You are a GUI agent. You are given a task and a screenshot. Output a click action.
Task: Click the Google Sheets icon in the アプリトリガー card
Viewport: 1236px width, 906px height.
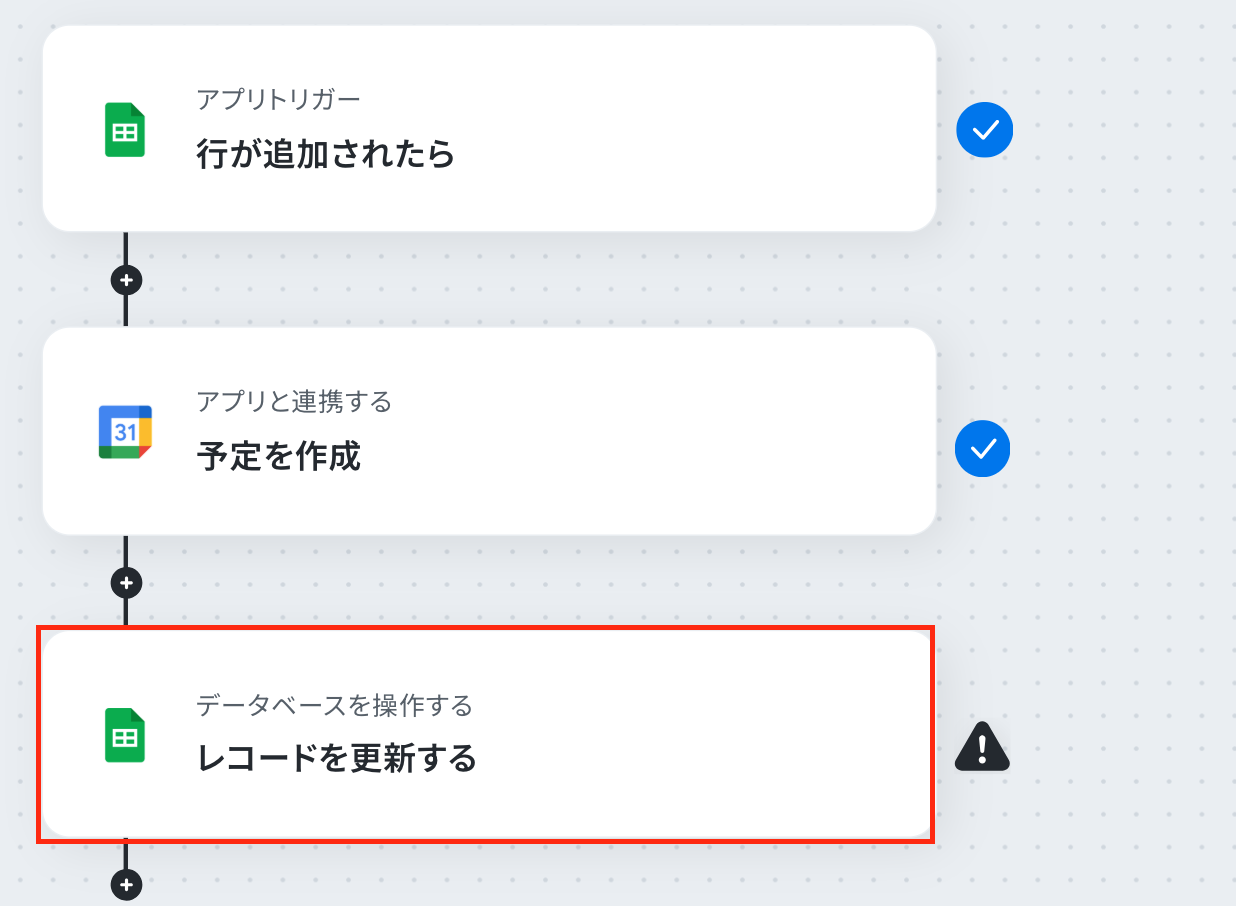[125, 130]
